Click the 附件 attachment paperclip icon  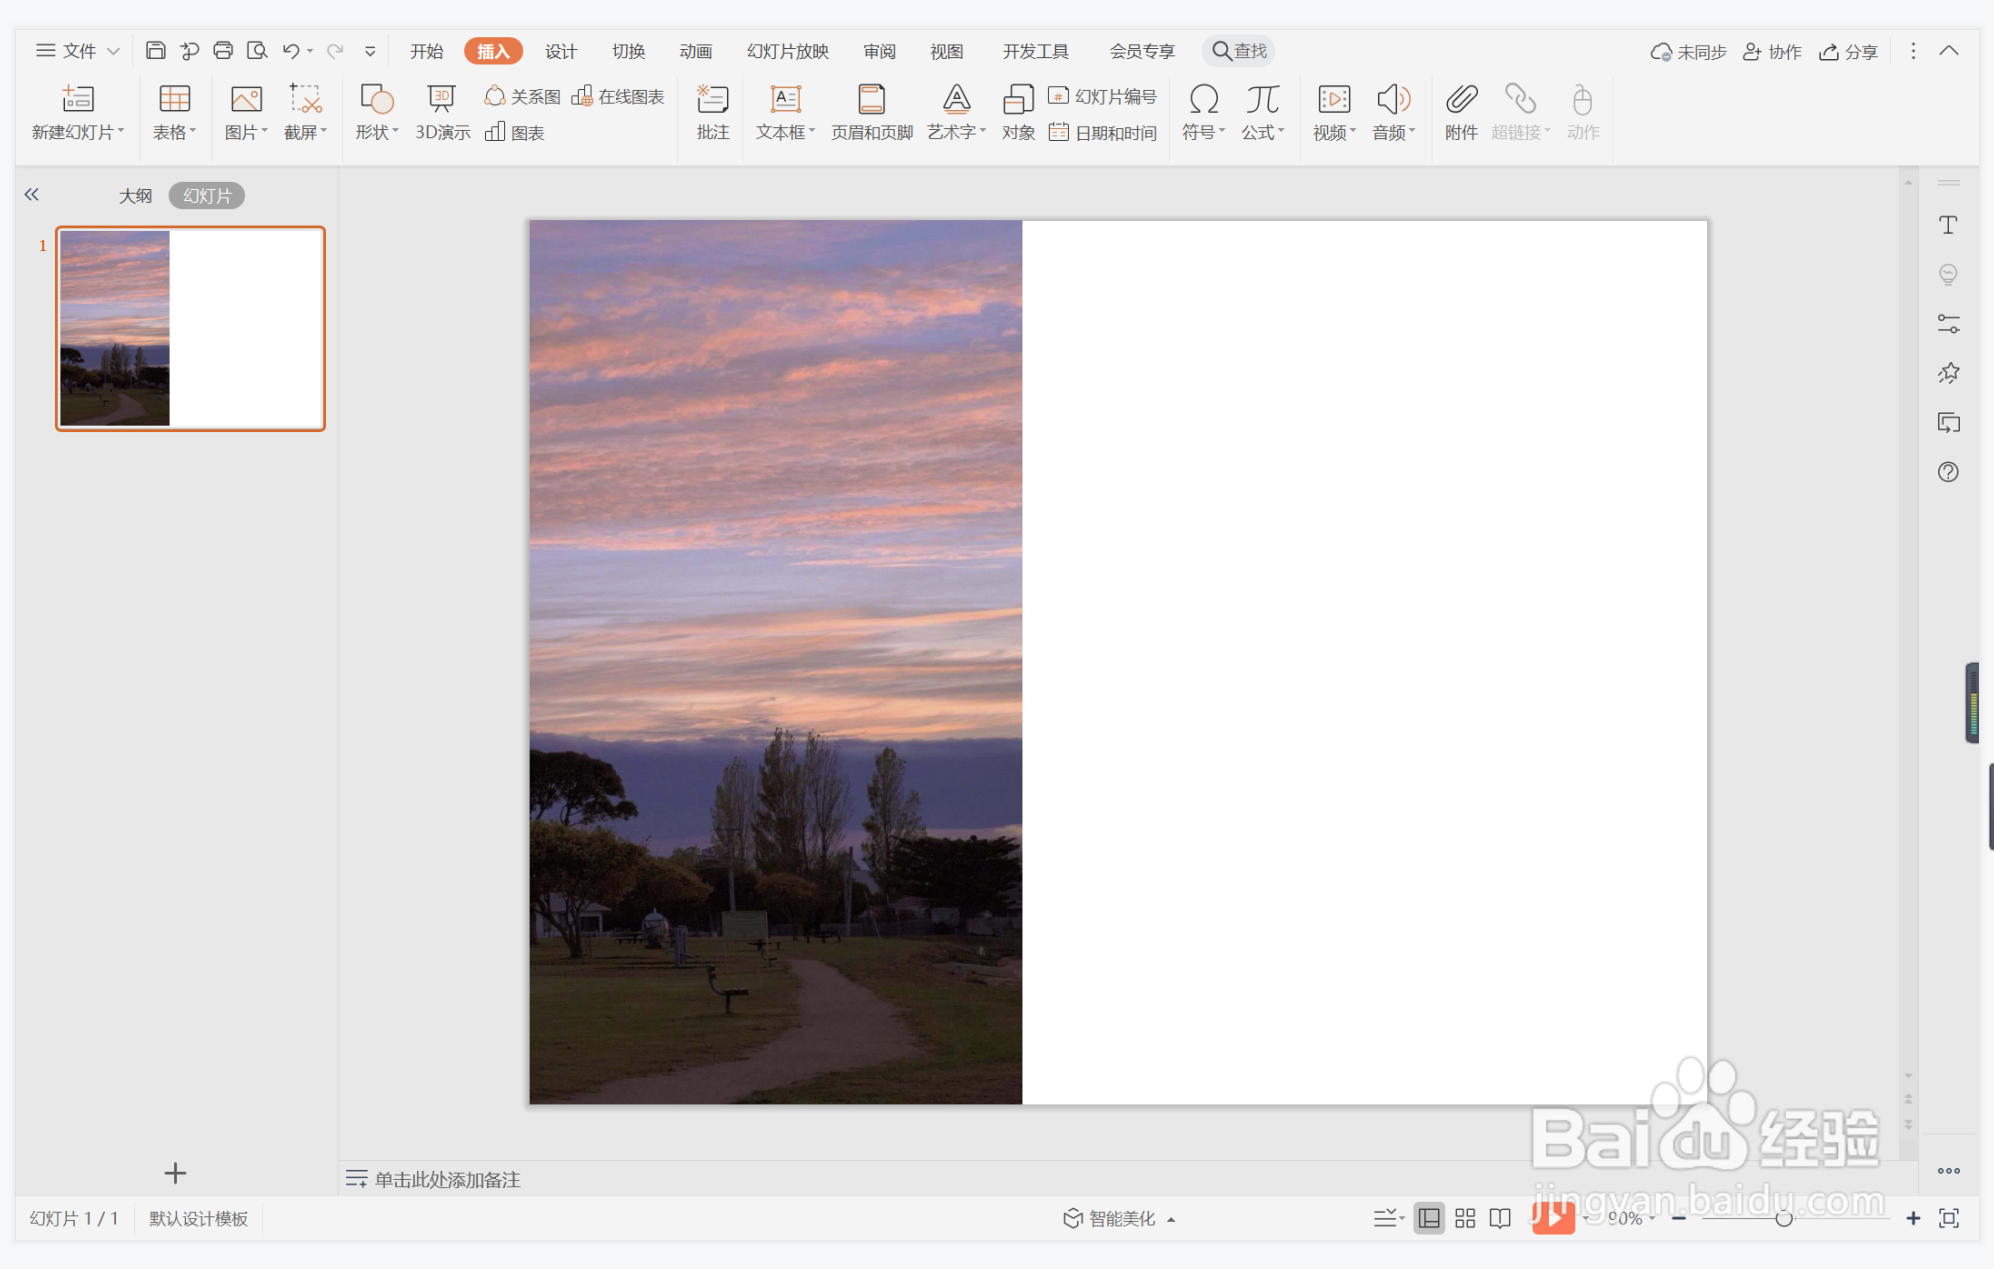click(1460, 99)
